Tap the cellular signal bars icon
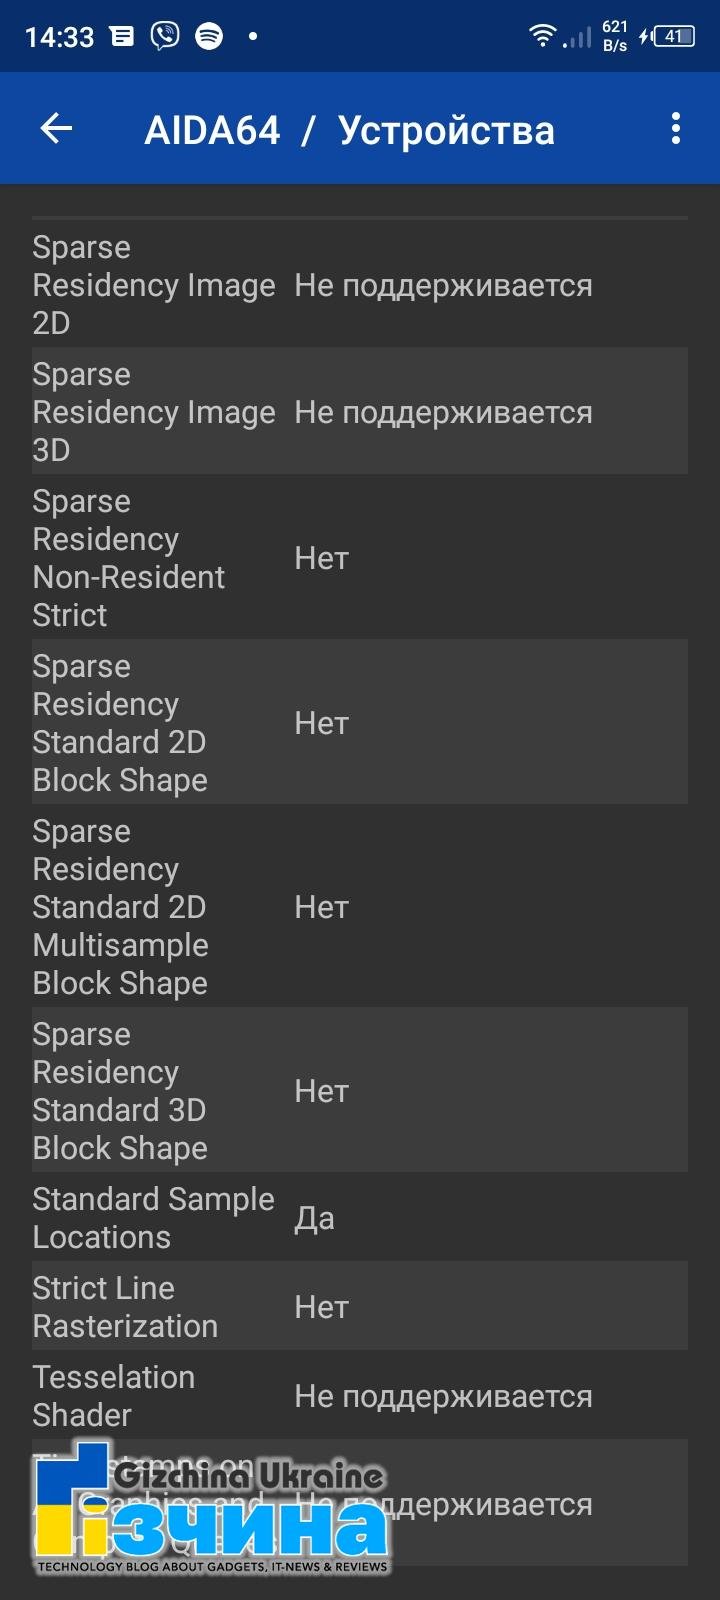720x1600 pixels. [577, 38]
